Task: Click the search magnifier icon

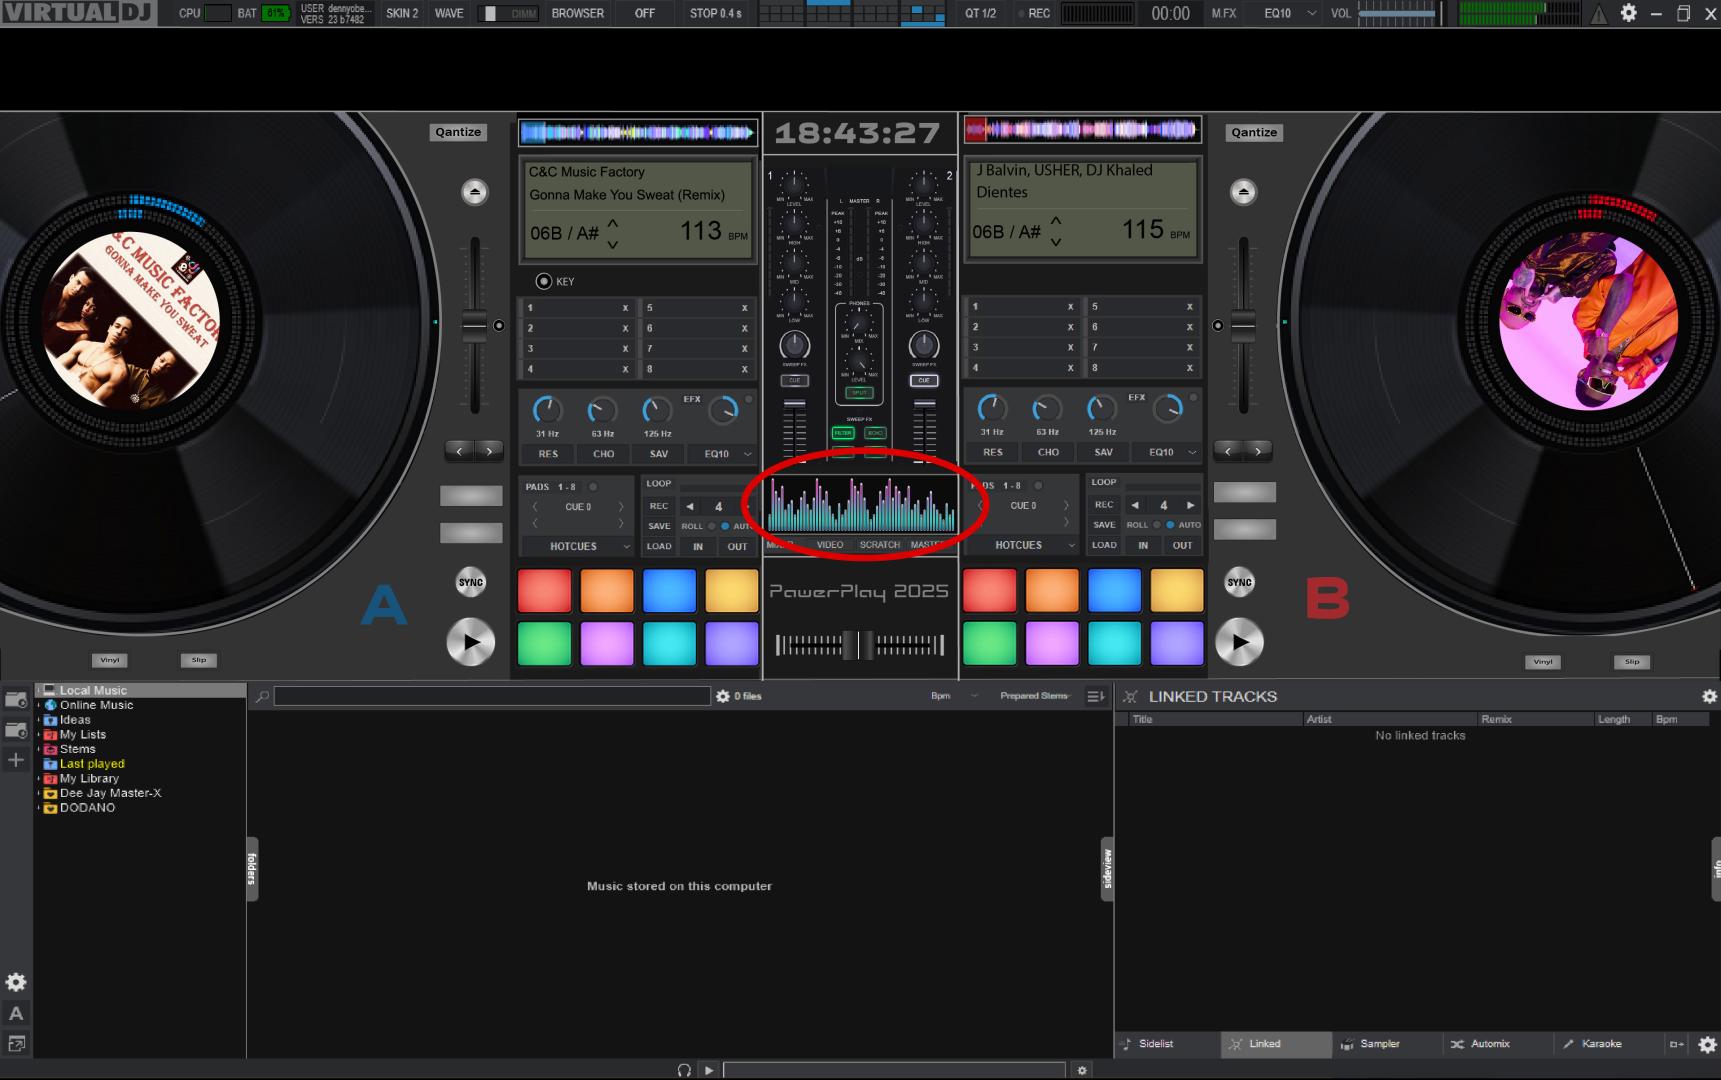Action: (262, 696)
